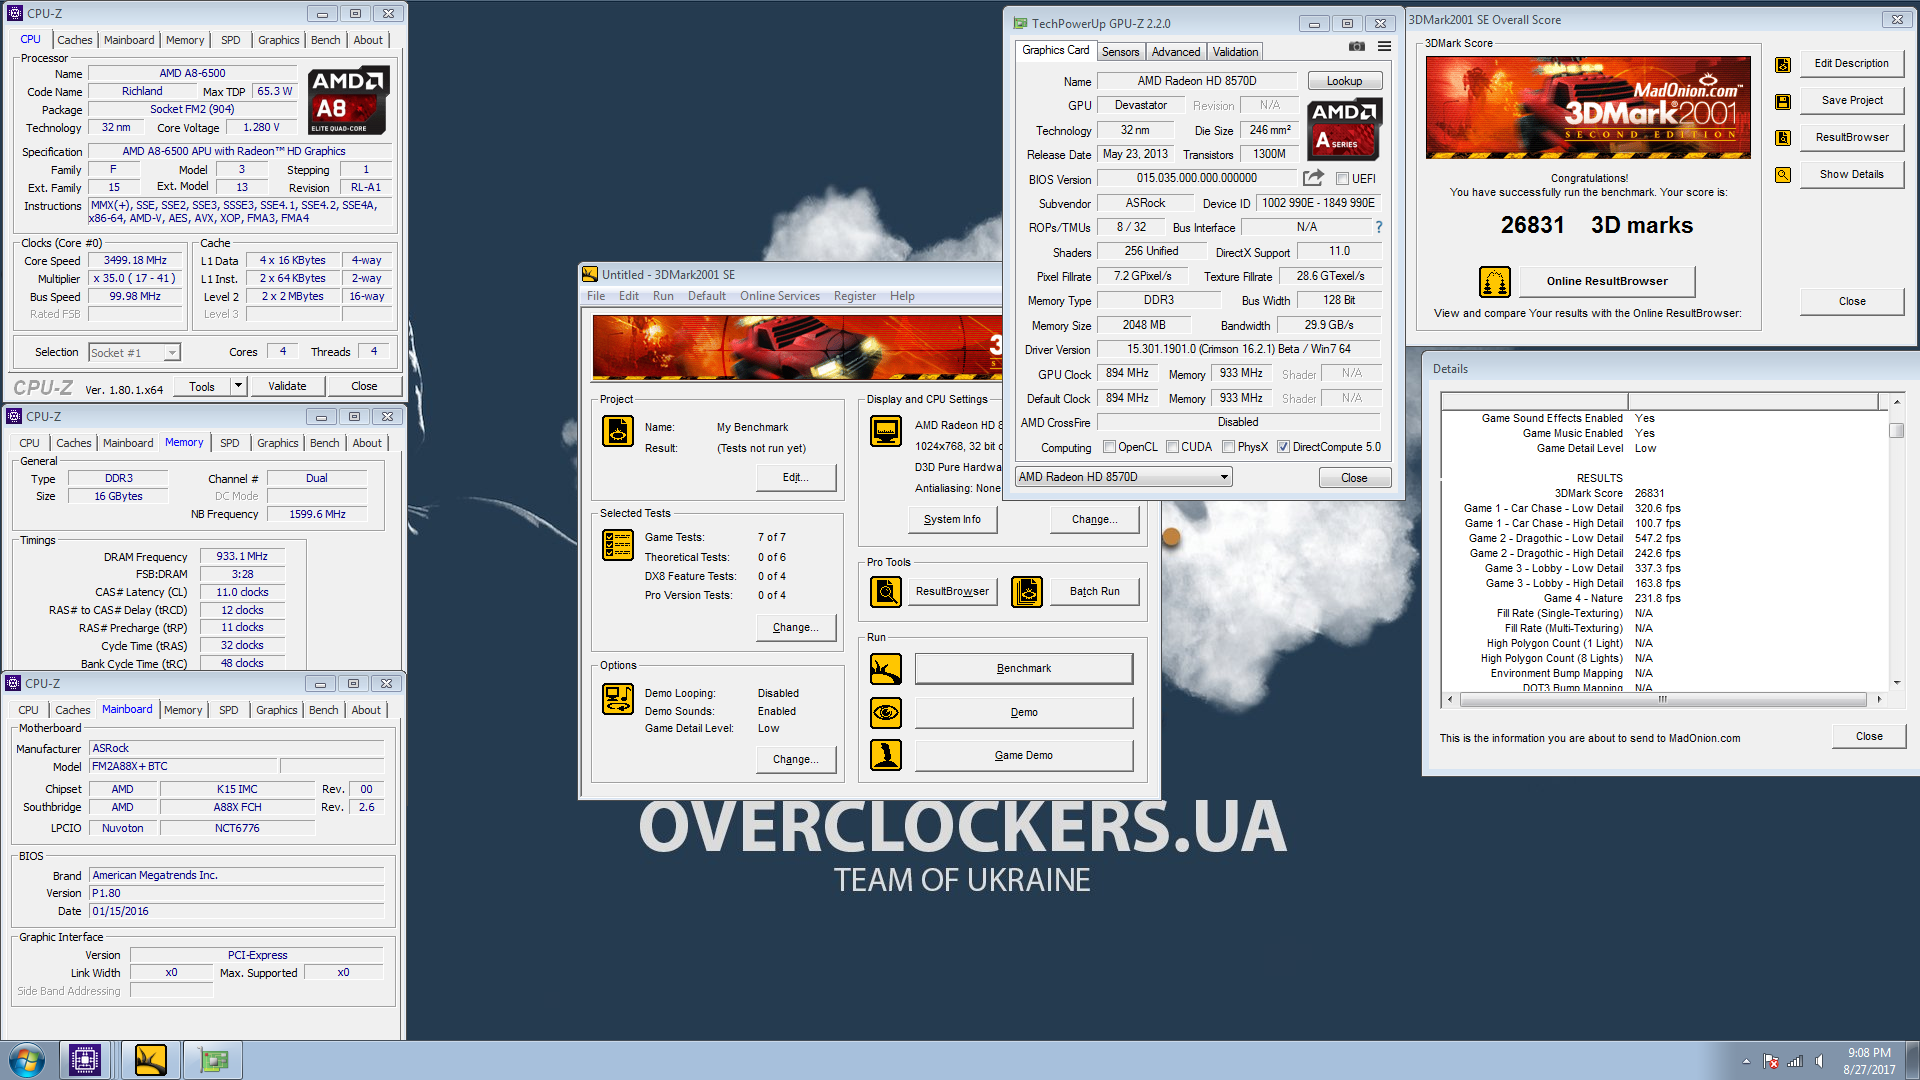Click the Details horizontal scrollbar

click(x=1662, y=699)
